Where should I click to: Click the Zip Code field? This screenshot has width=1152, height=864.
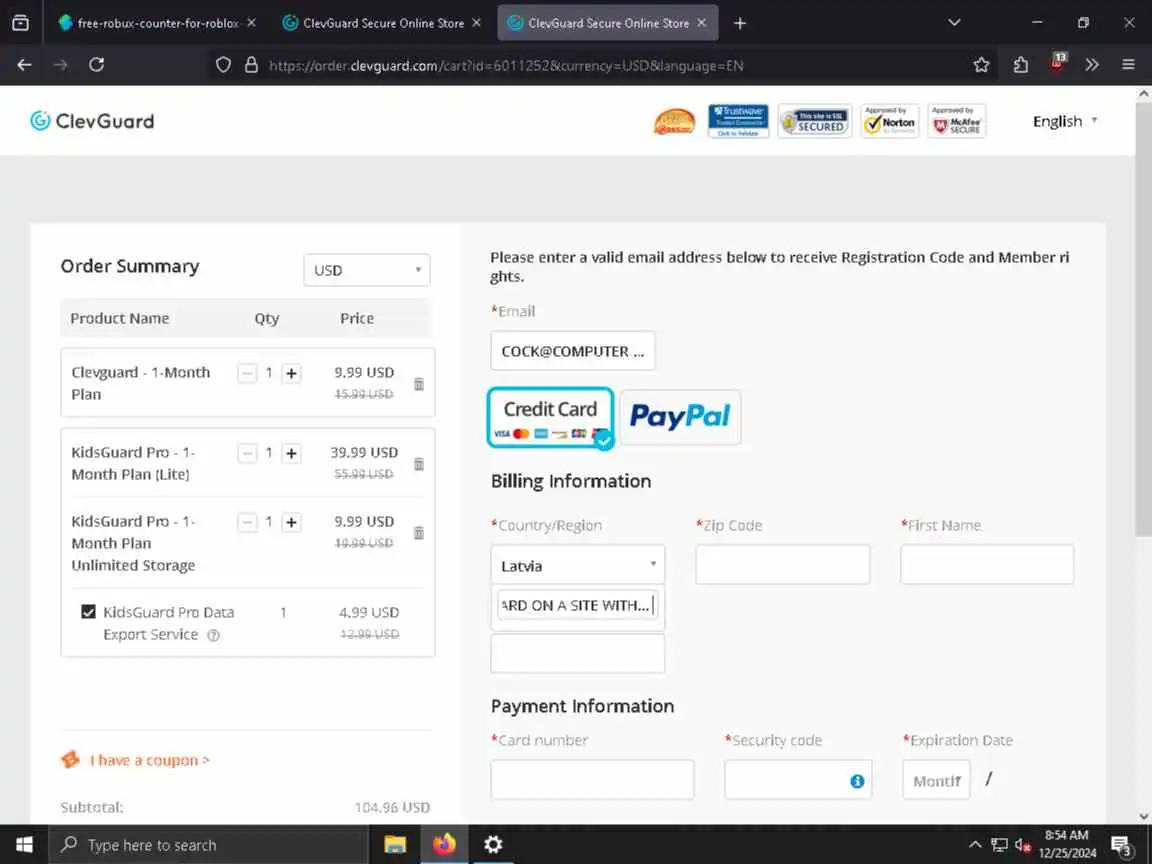tap(782, 564)
